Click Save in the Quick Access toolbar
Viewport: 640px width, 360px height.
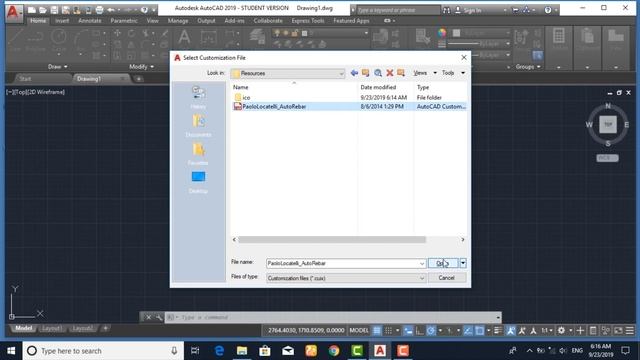[54, 10]
